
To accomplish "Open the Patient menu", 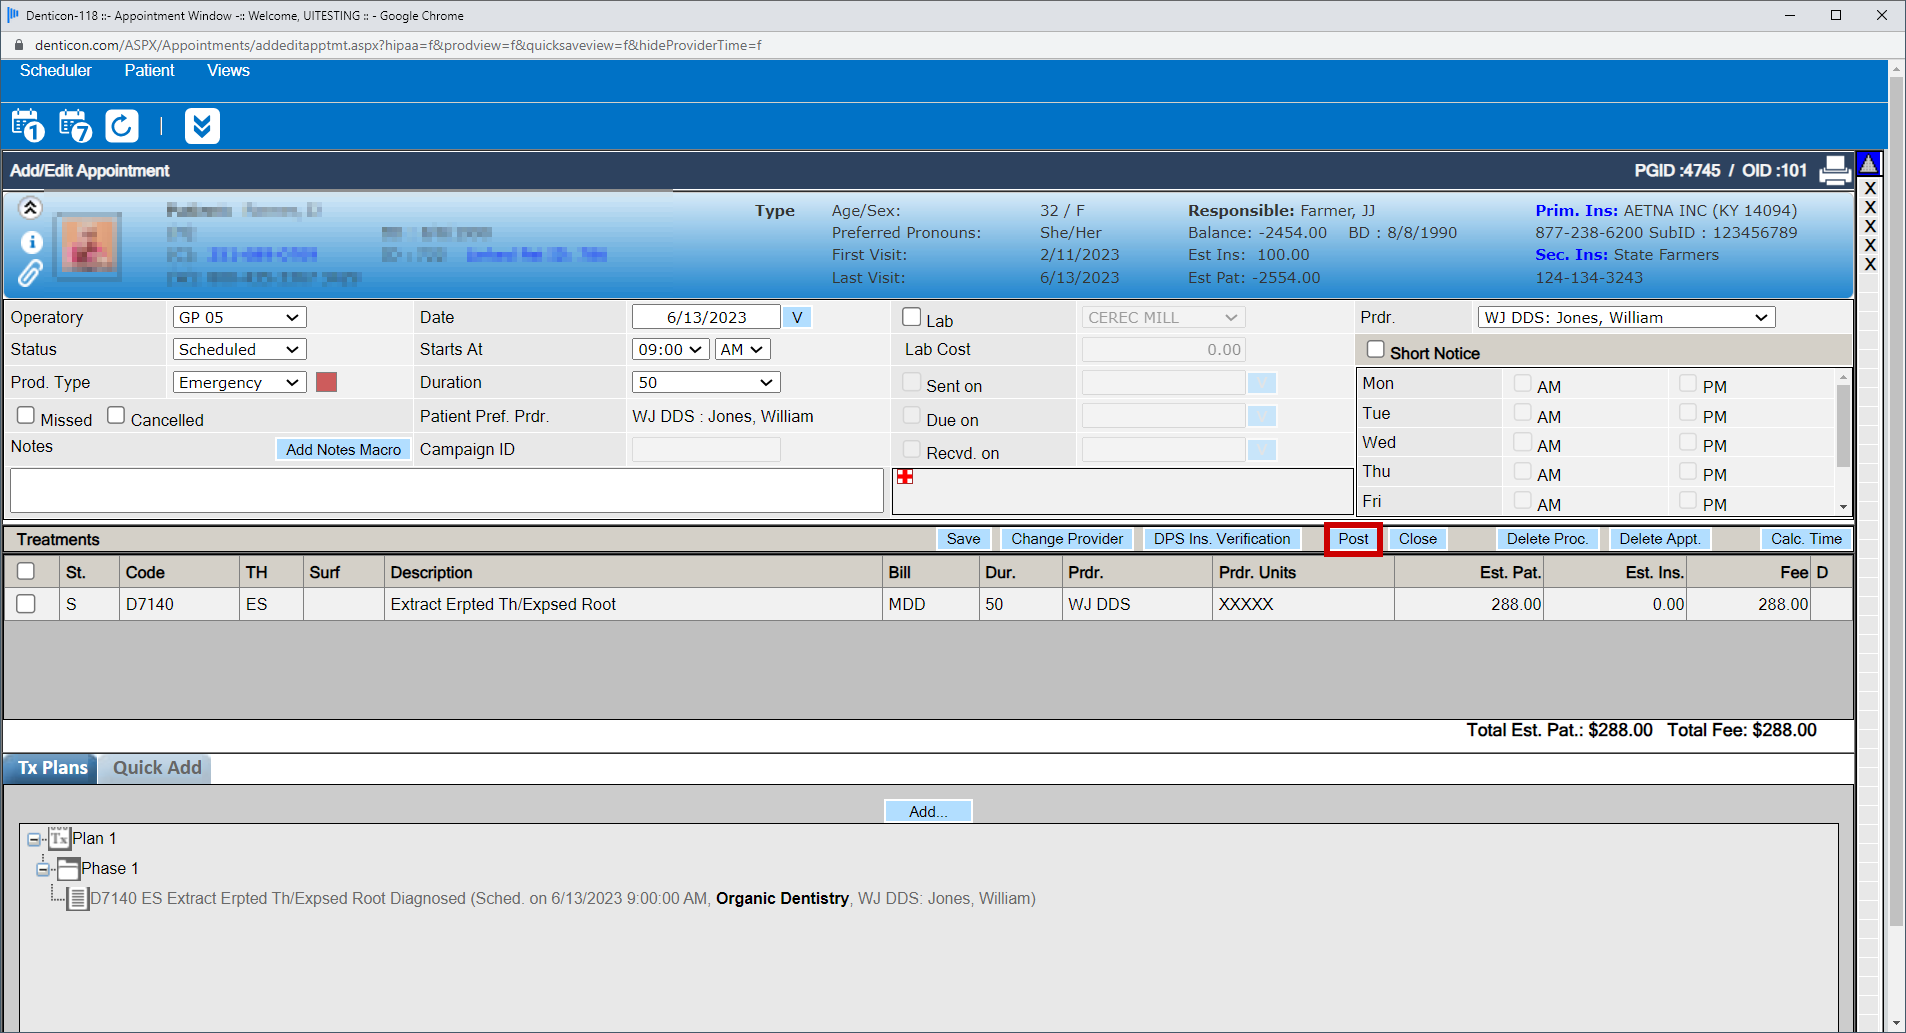I will 149,70.
